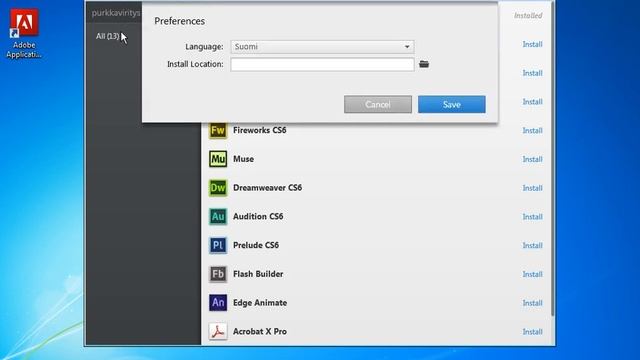Click the Acrobat X Pro name text
Image resolution: width=640 pixels, height=360 pixels.
click(260, 331)
